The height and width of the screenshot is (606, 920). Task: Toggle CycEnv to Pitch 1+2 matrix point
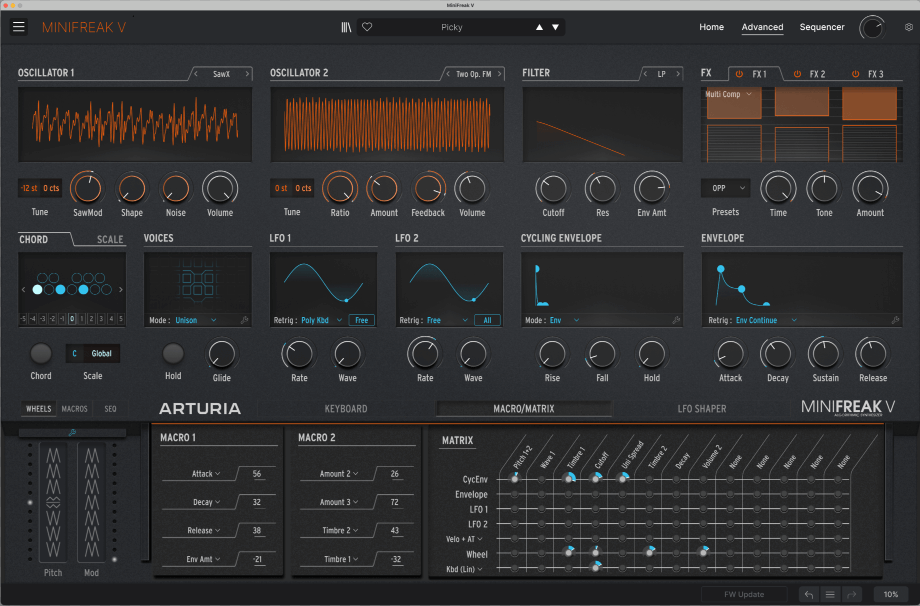point(515,479)
